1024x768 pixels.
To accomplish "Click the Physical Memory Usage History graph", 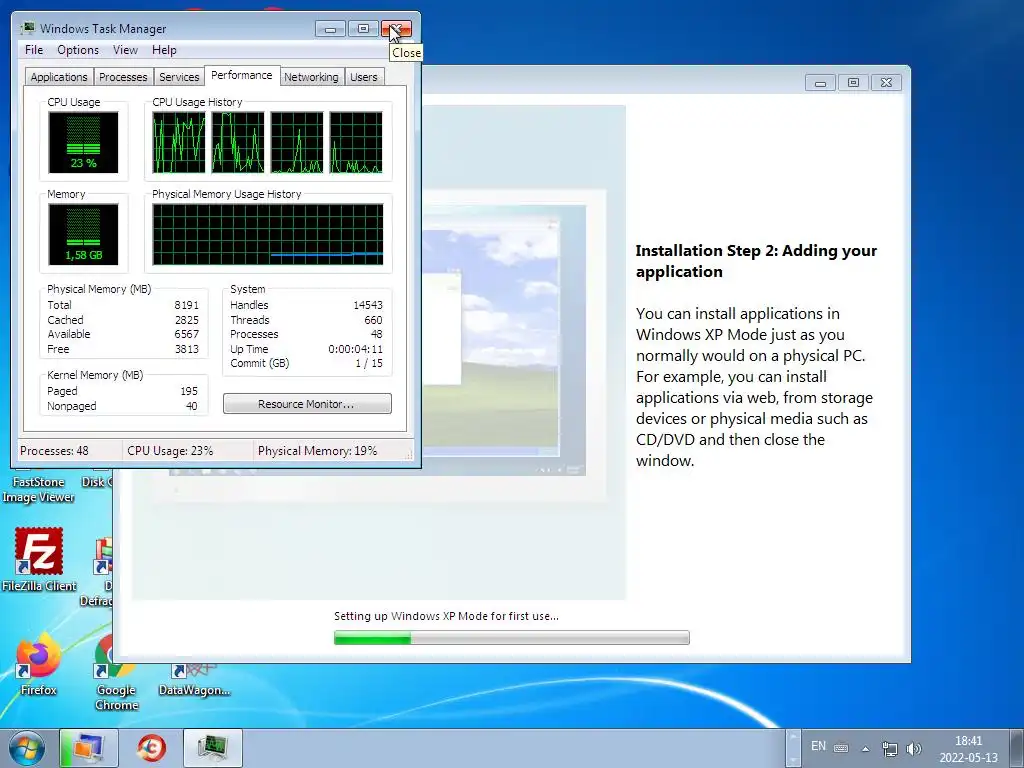I will point(268,234).
